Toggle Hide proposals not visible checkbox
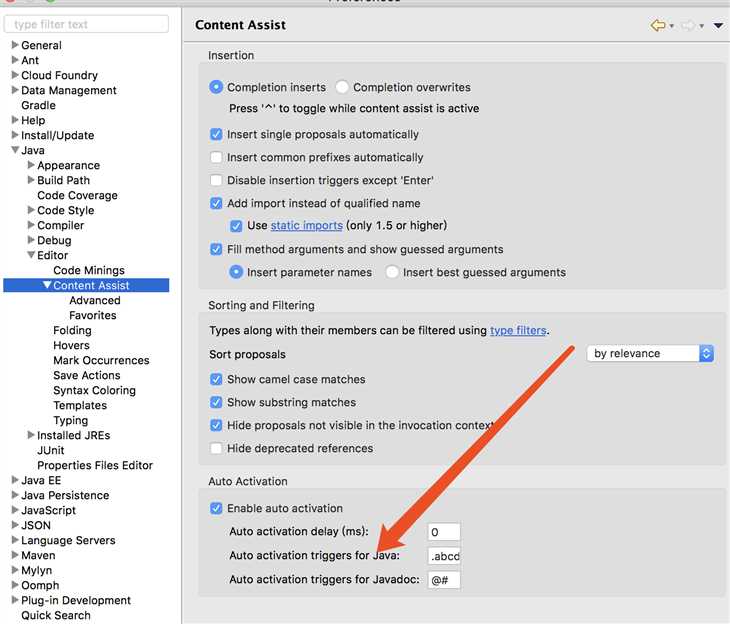The image size is (730, 624). point(216,425)
